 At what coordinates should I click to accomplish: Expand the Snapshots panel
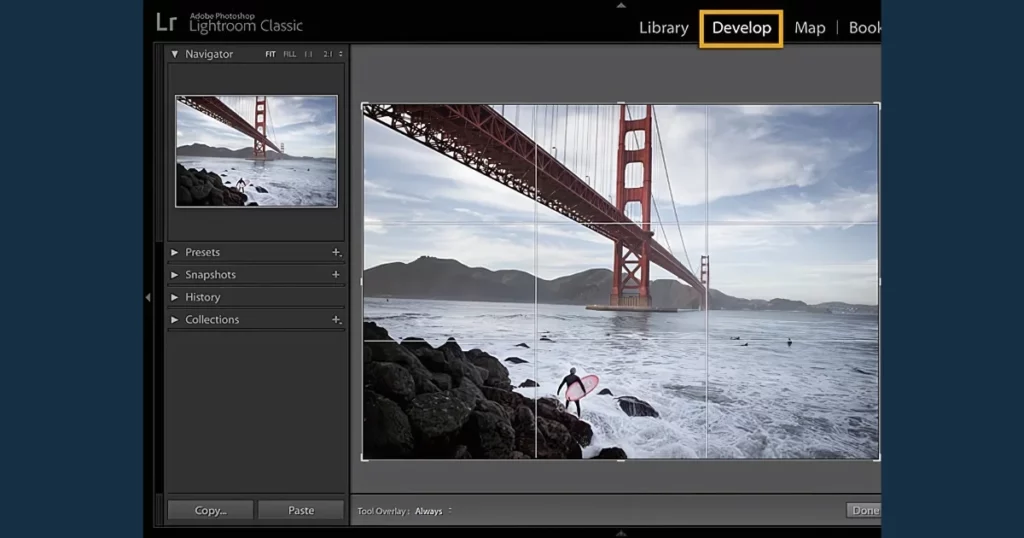(x=174, y=275)
